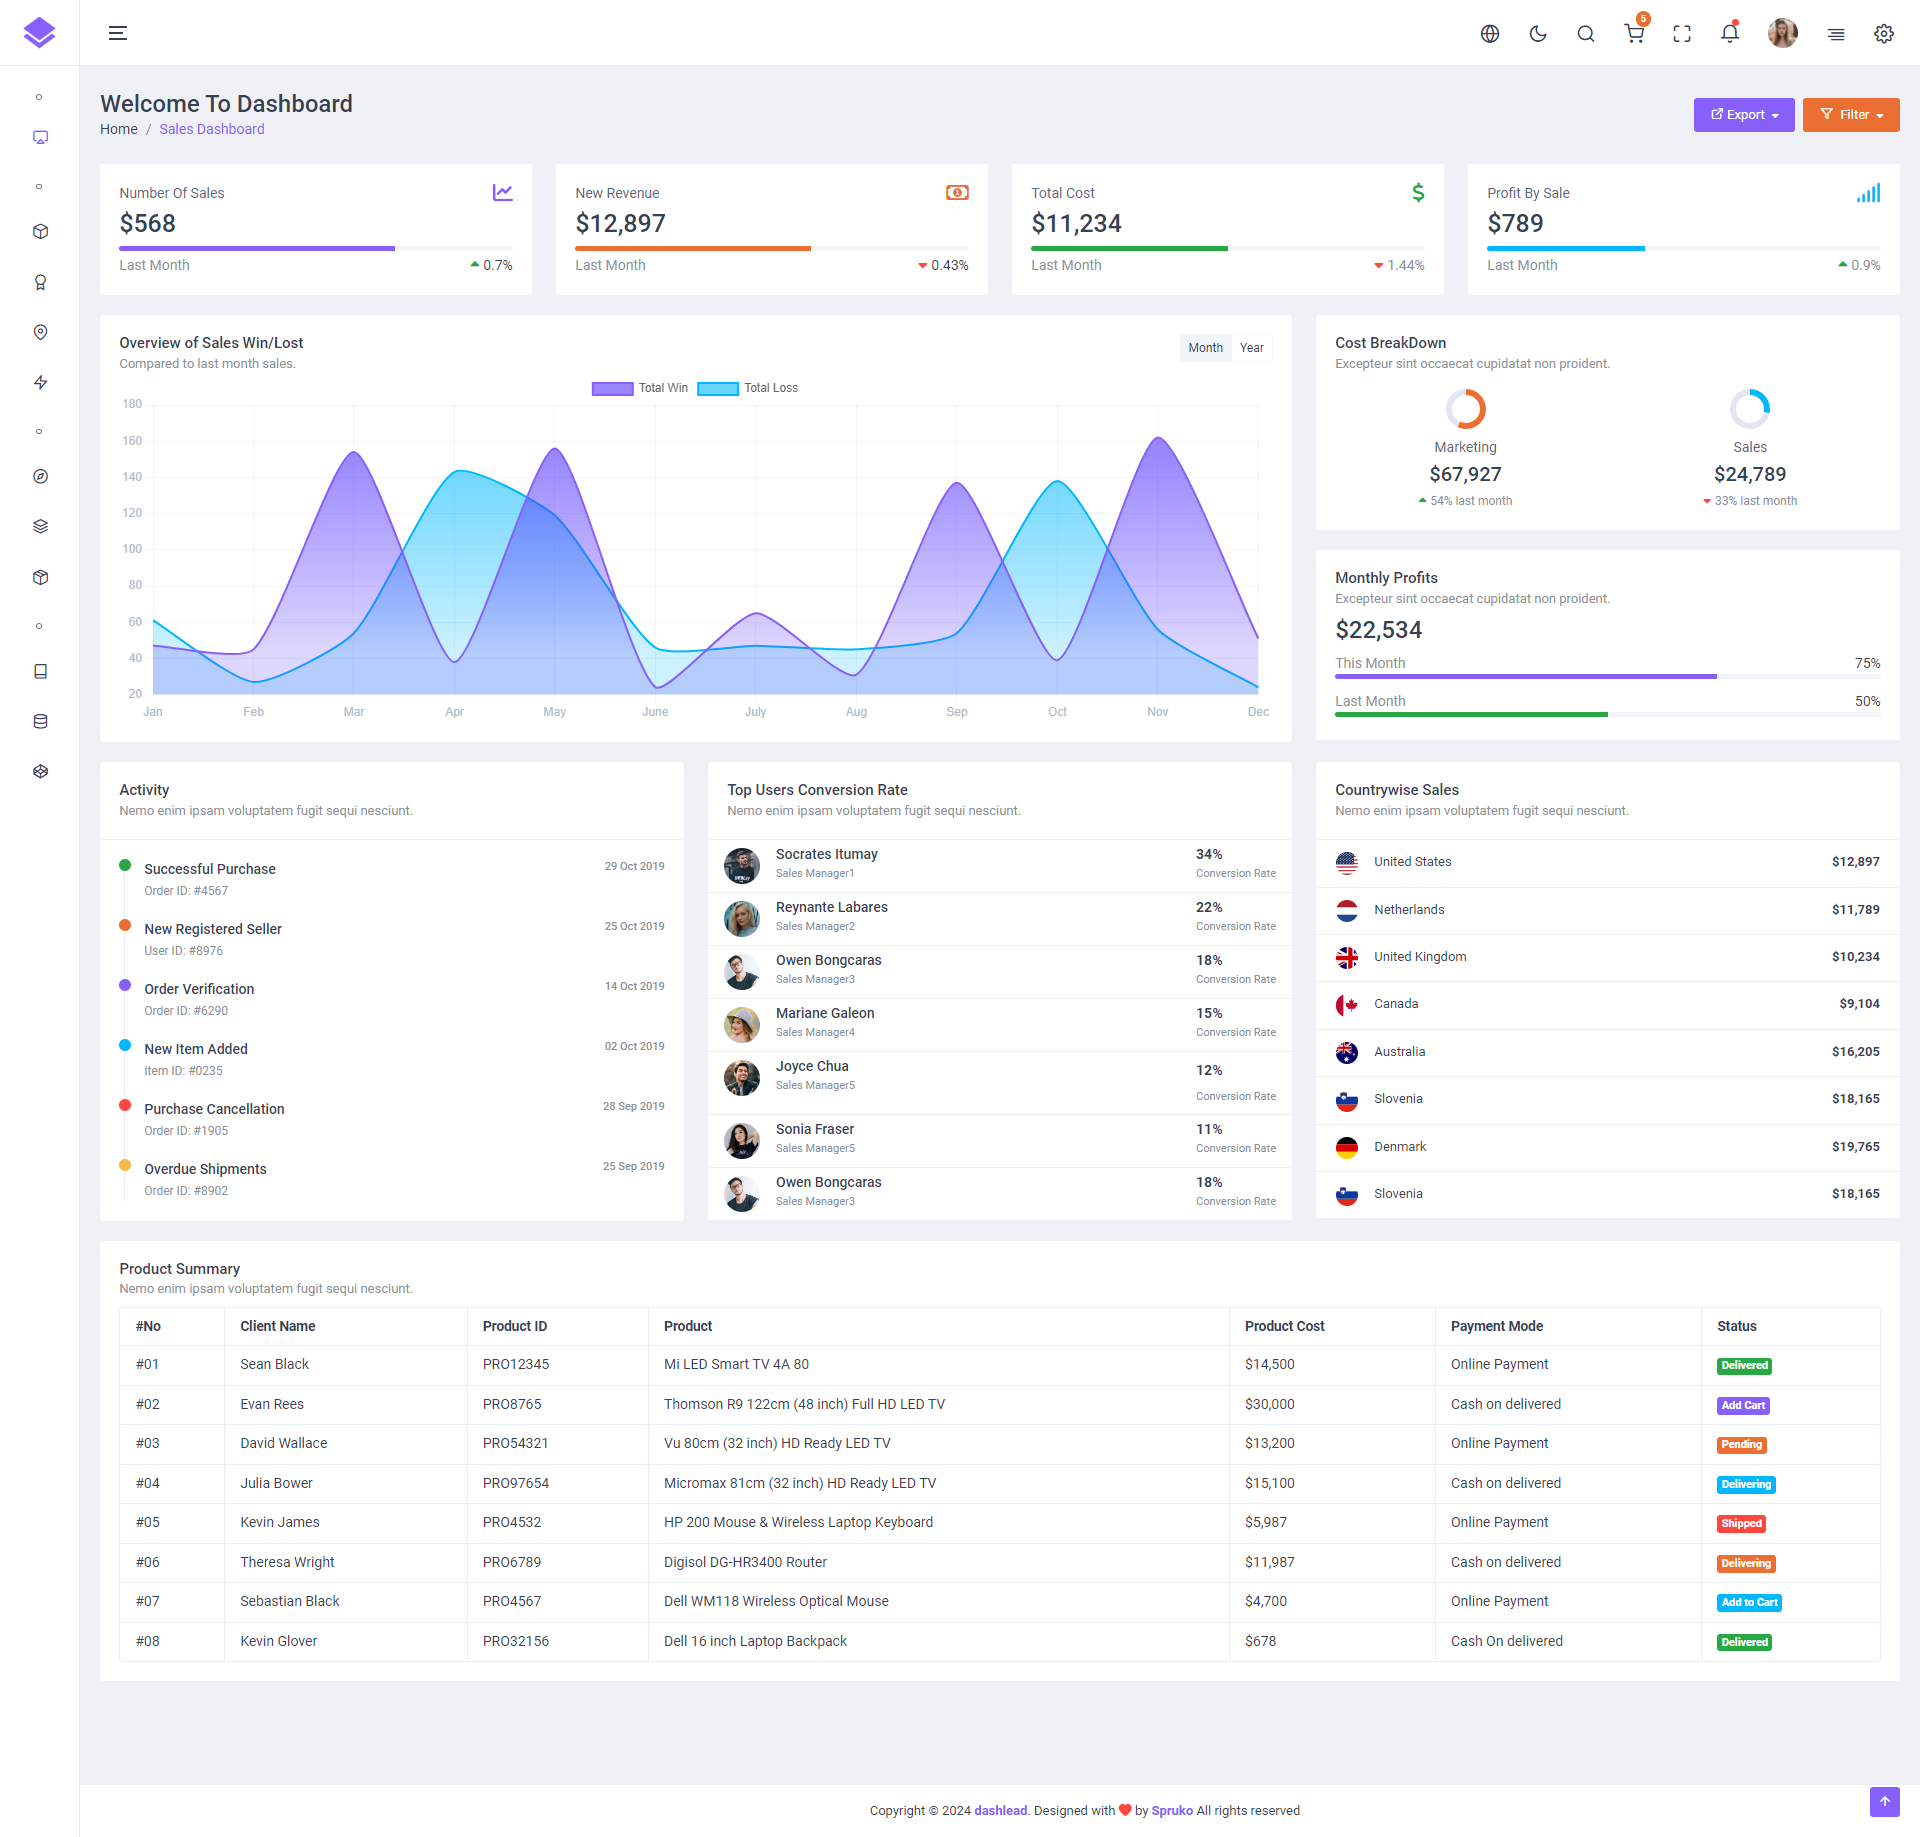Click the globe language icon
The width and height of the screenshot is (1920, 1837).
[1490, 34]
